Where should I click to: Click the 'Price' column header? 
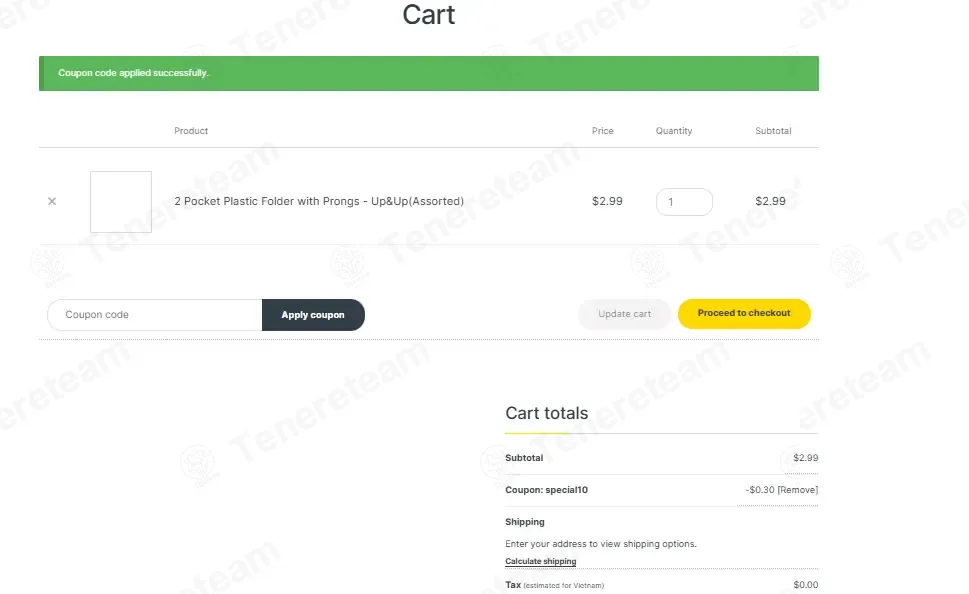[603, 131]
